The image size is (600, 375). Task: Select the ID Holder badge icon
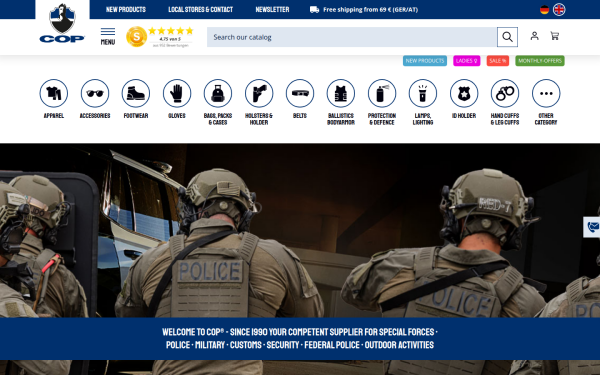[464, 93]
